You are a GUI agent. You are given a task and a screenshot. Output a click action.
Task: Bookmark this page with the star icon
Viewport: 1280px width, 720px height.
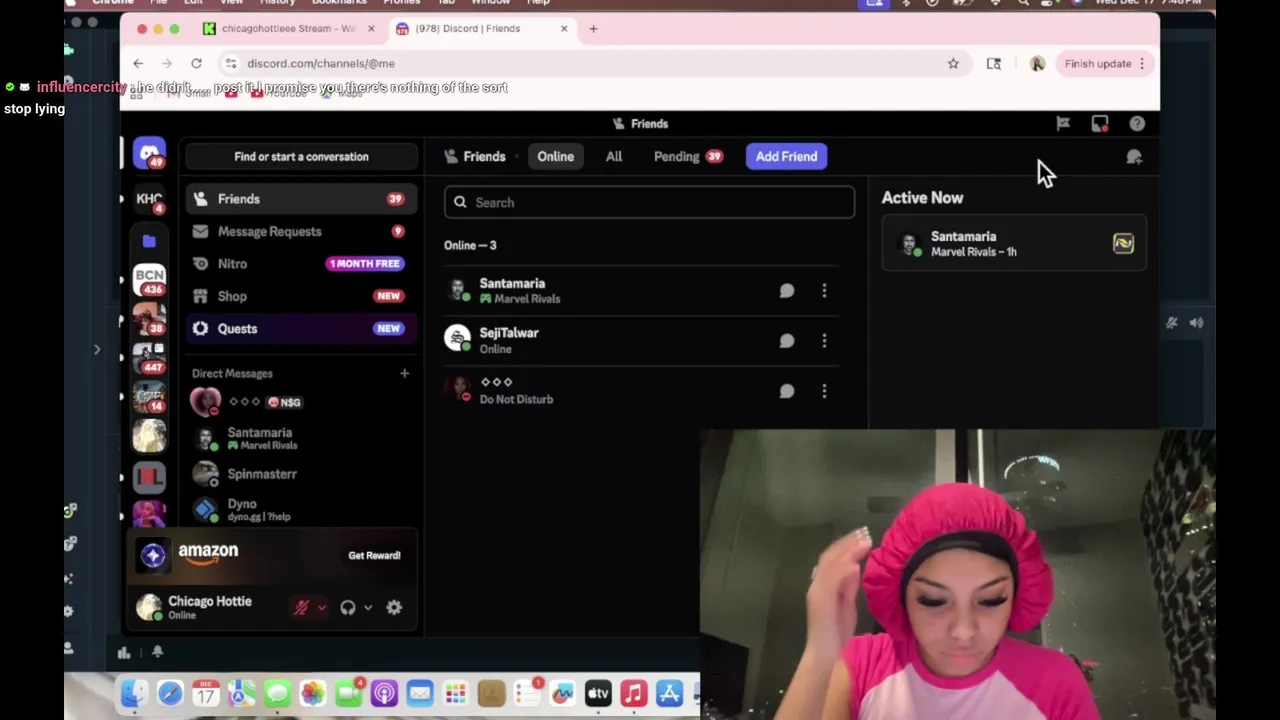point(953,63)
